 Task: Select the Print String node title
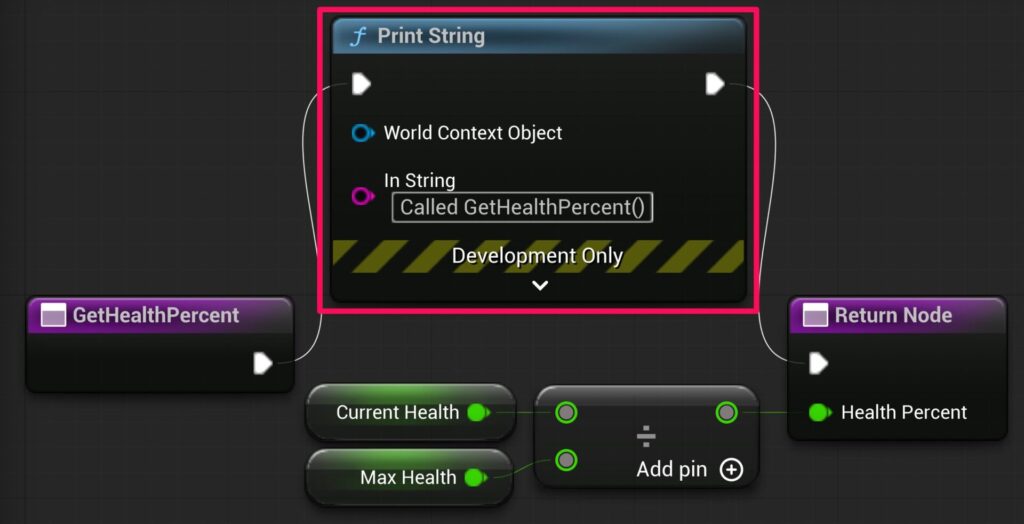point(431,36)
